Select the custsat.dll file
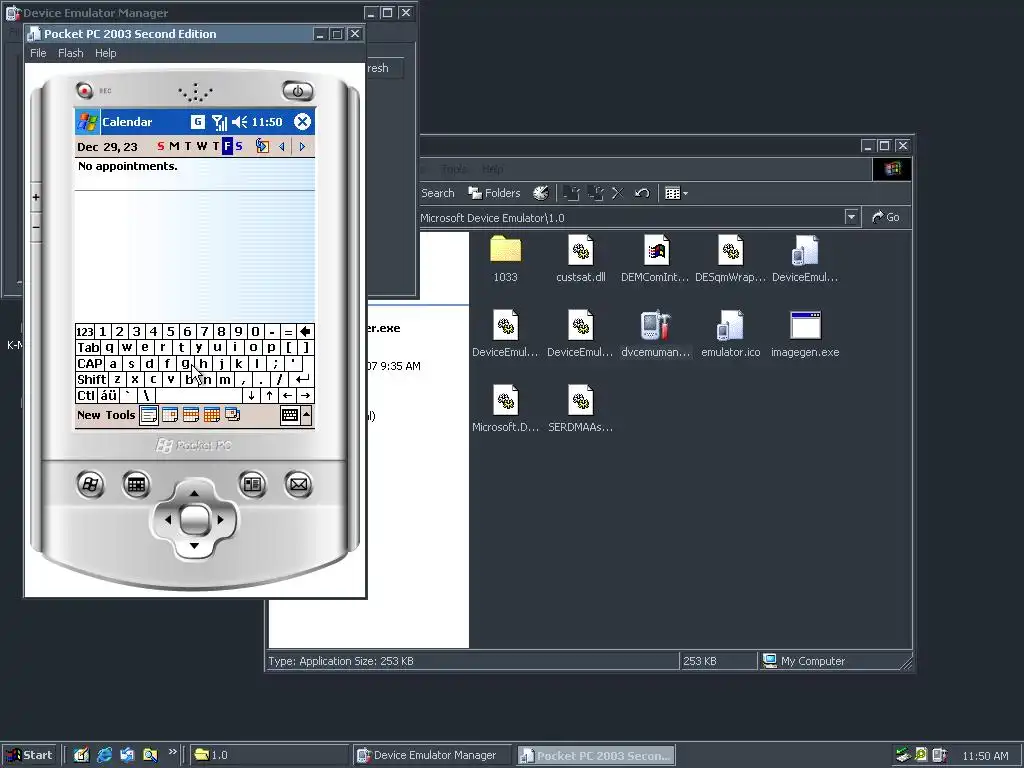The image size is (1024, 768). (x=581, y=259)
